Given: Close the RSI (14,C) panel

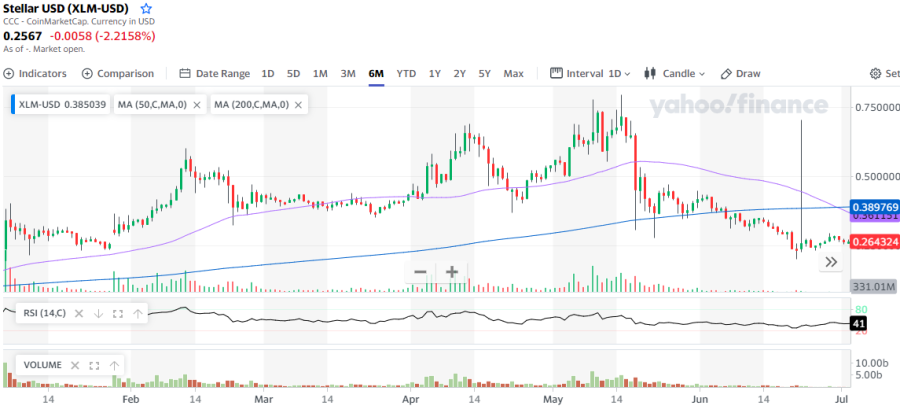Looking at the screenshot, I should pyautogui.click(x=79, y=313).
